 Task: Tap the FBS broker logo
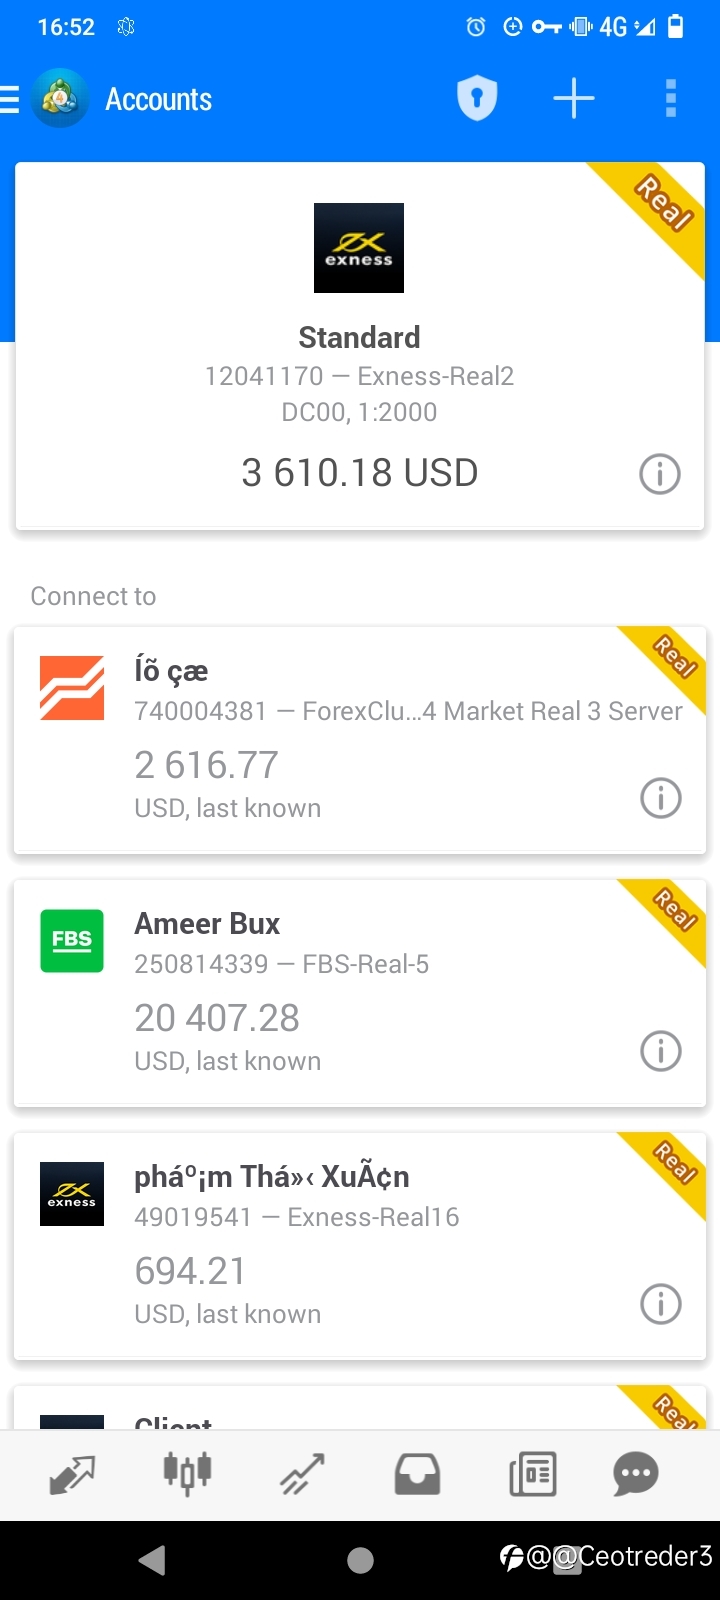[72, 941]
